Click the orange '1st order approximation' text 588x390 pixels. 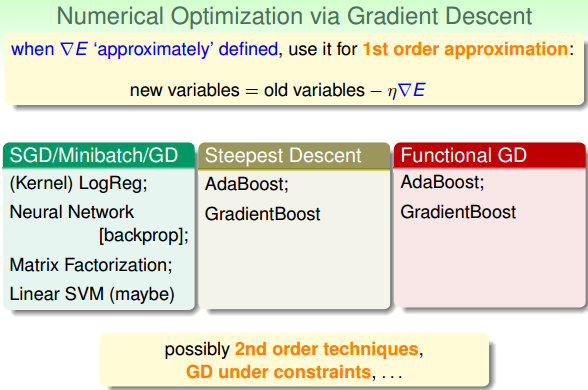pyautogui.click(x=465, y=49)
